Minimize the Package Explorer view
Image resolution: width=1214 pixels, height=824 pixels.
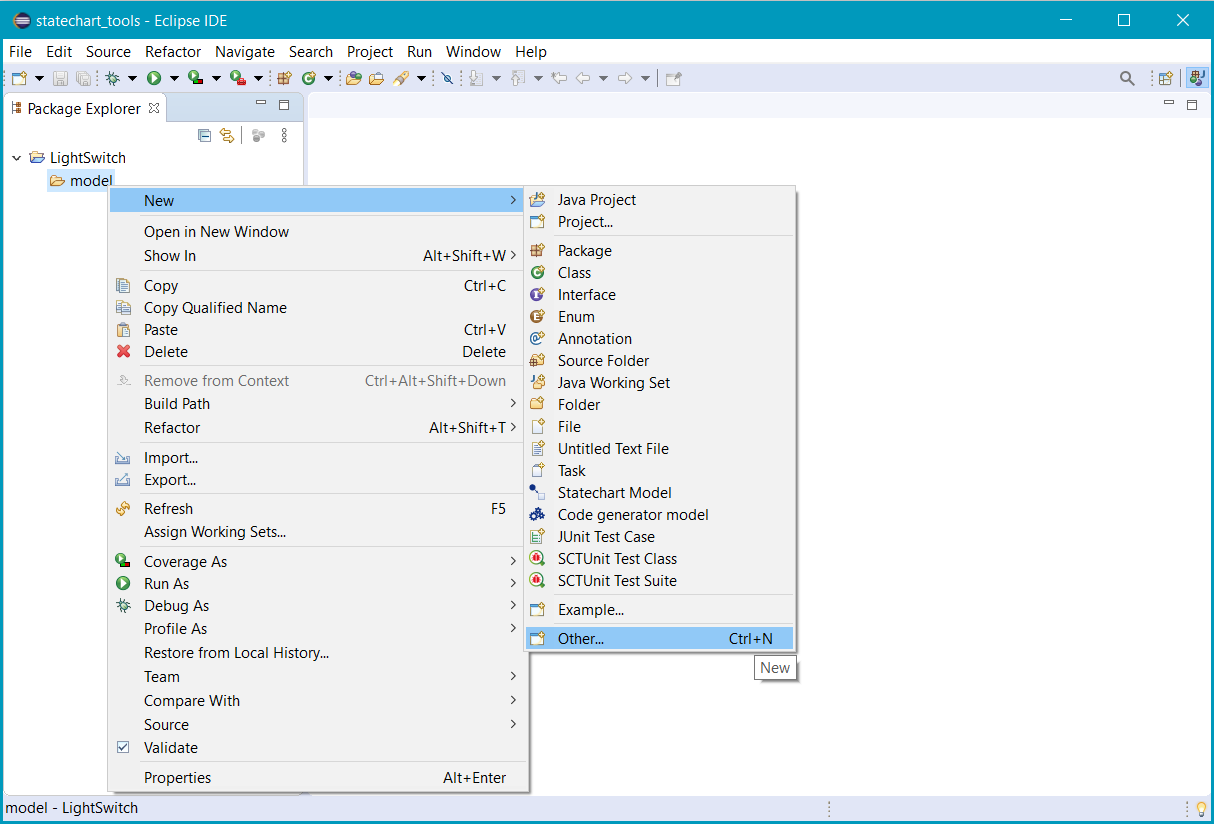tap(261, 104)
